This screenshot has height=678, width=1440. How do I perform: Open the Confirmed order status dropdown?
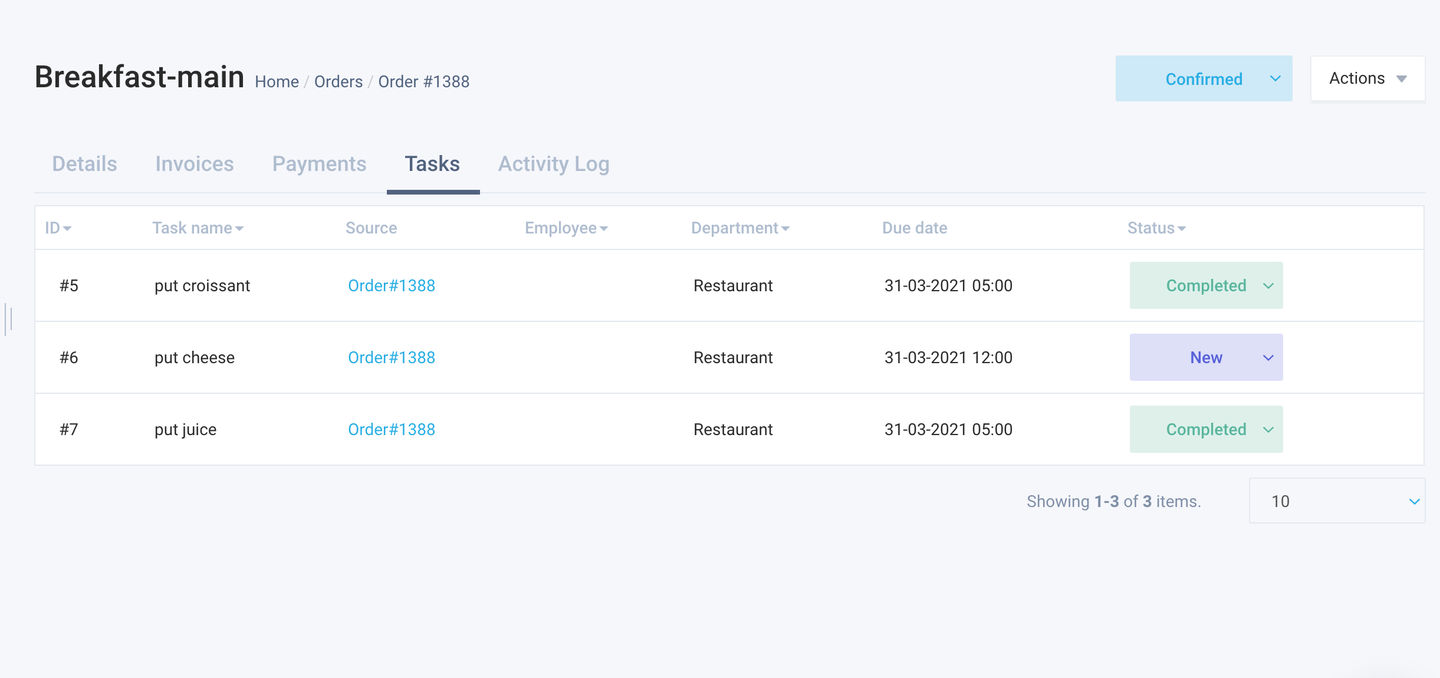coord(1204,79)
